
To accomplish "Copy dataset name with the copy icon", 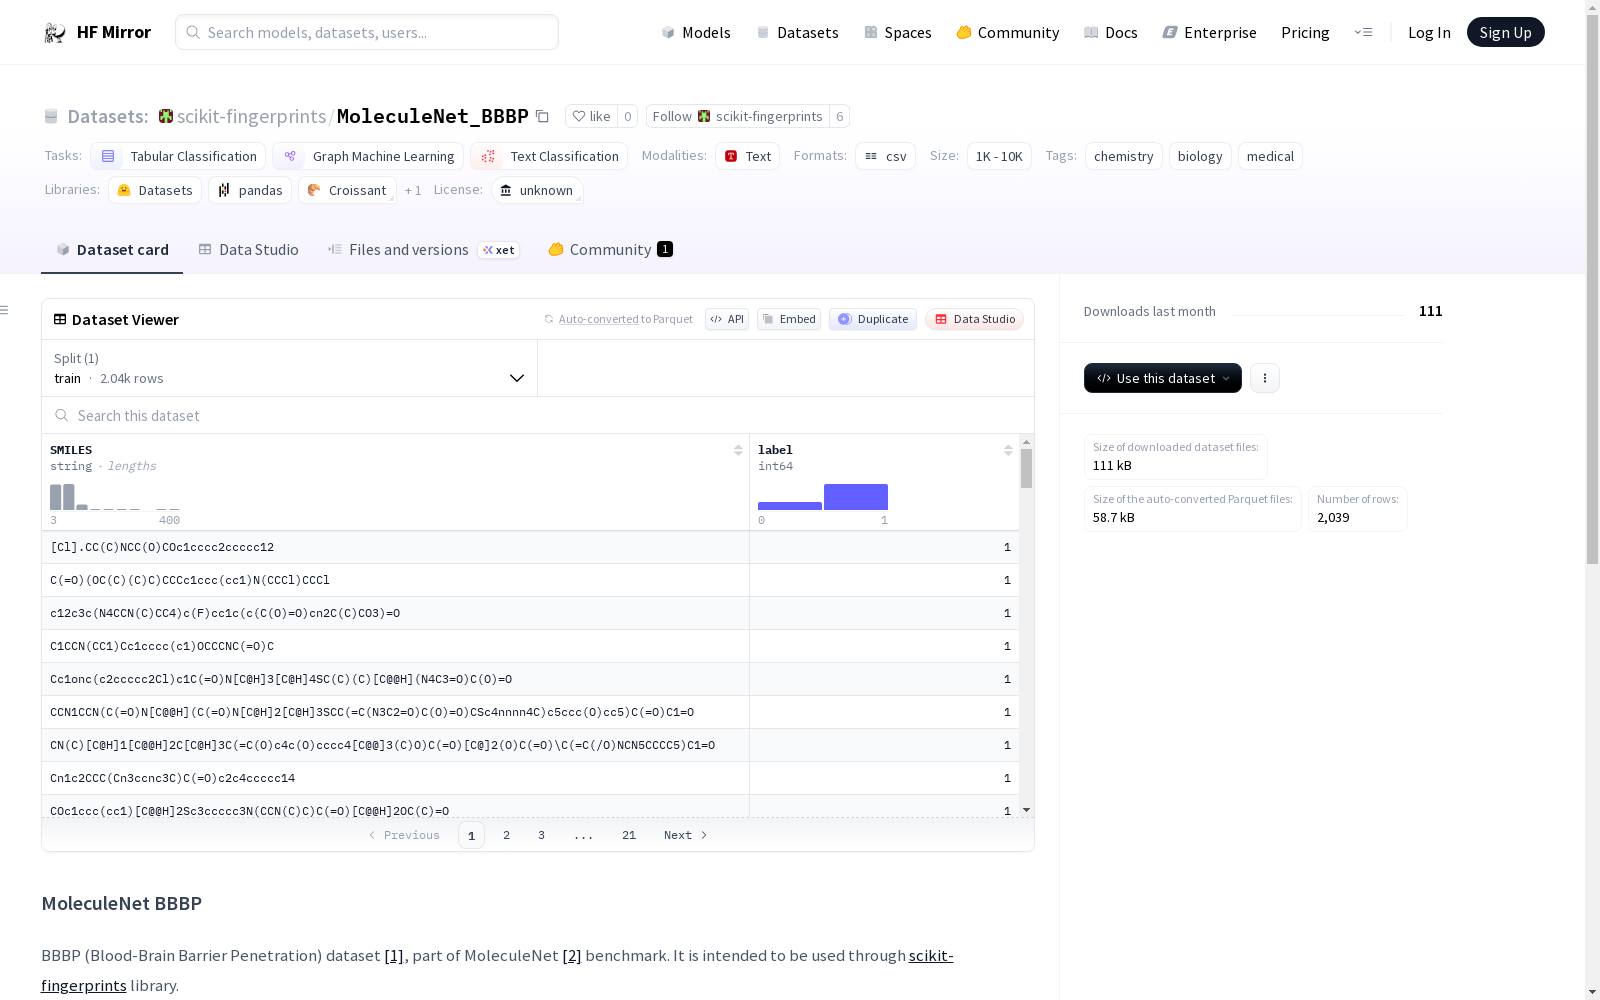I will 542,116.
